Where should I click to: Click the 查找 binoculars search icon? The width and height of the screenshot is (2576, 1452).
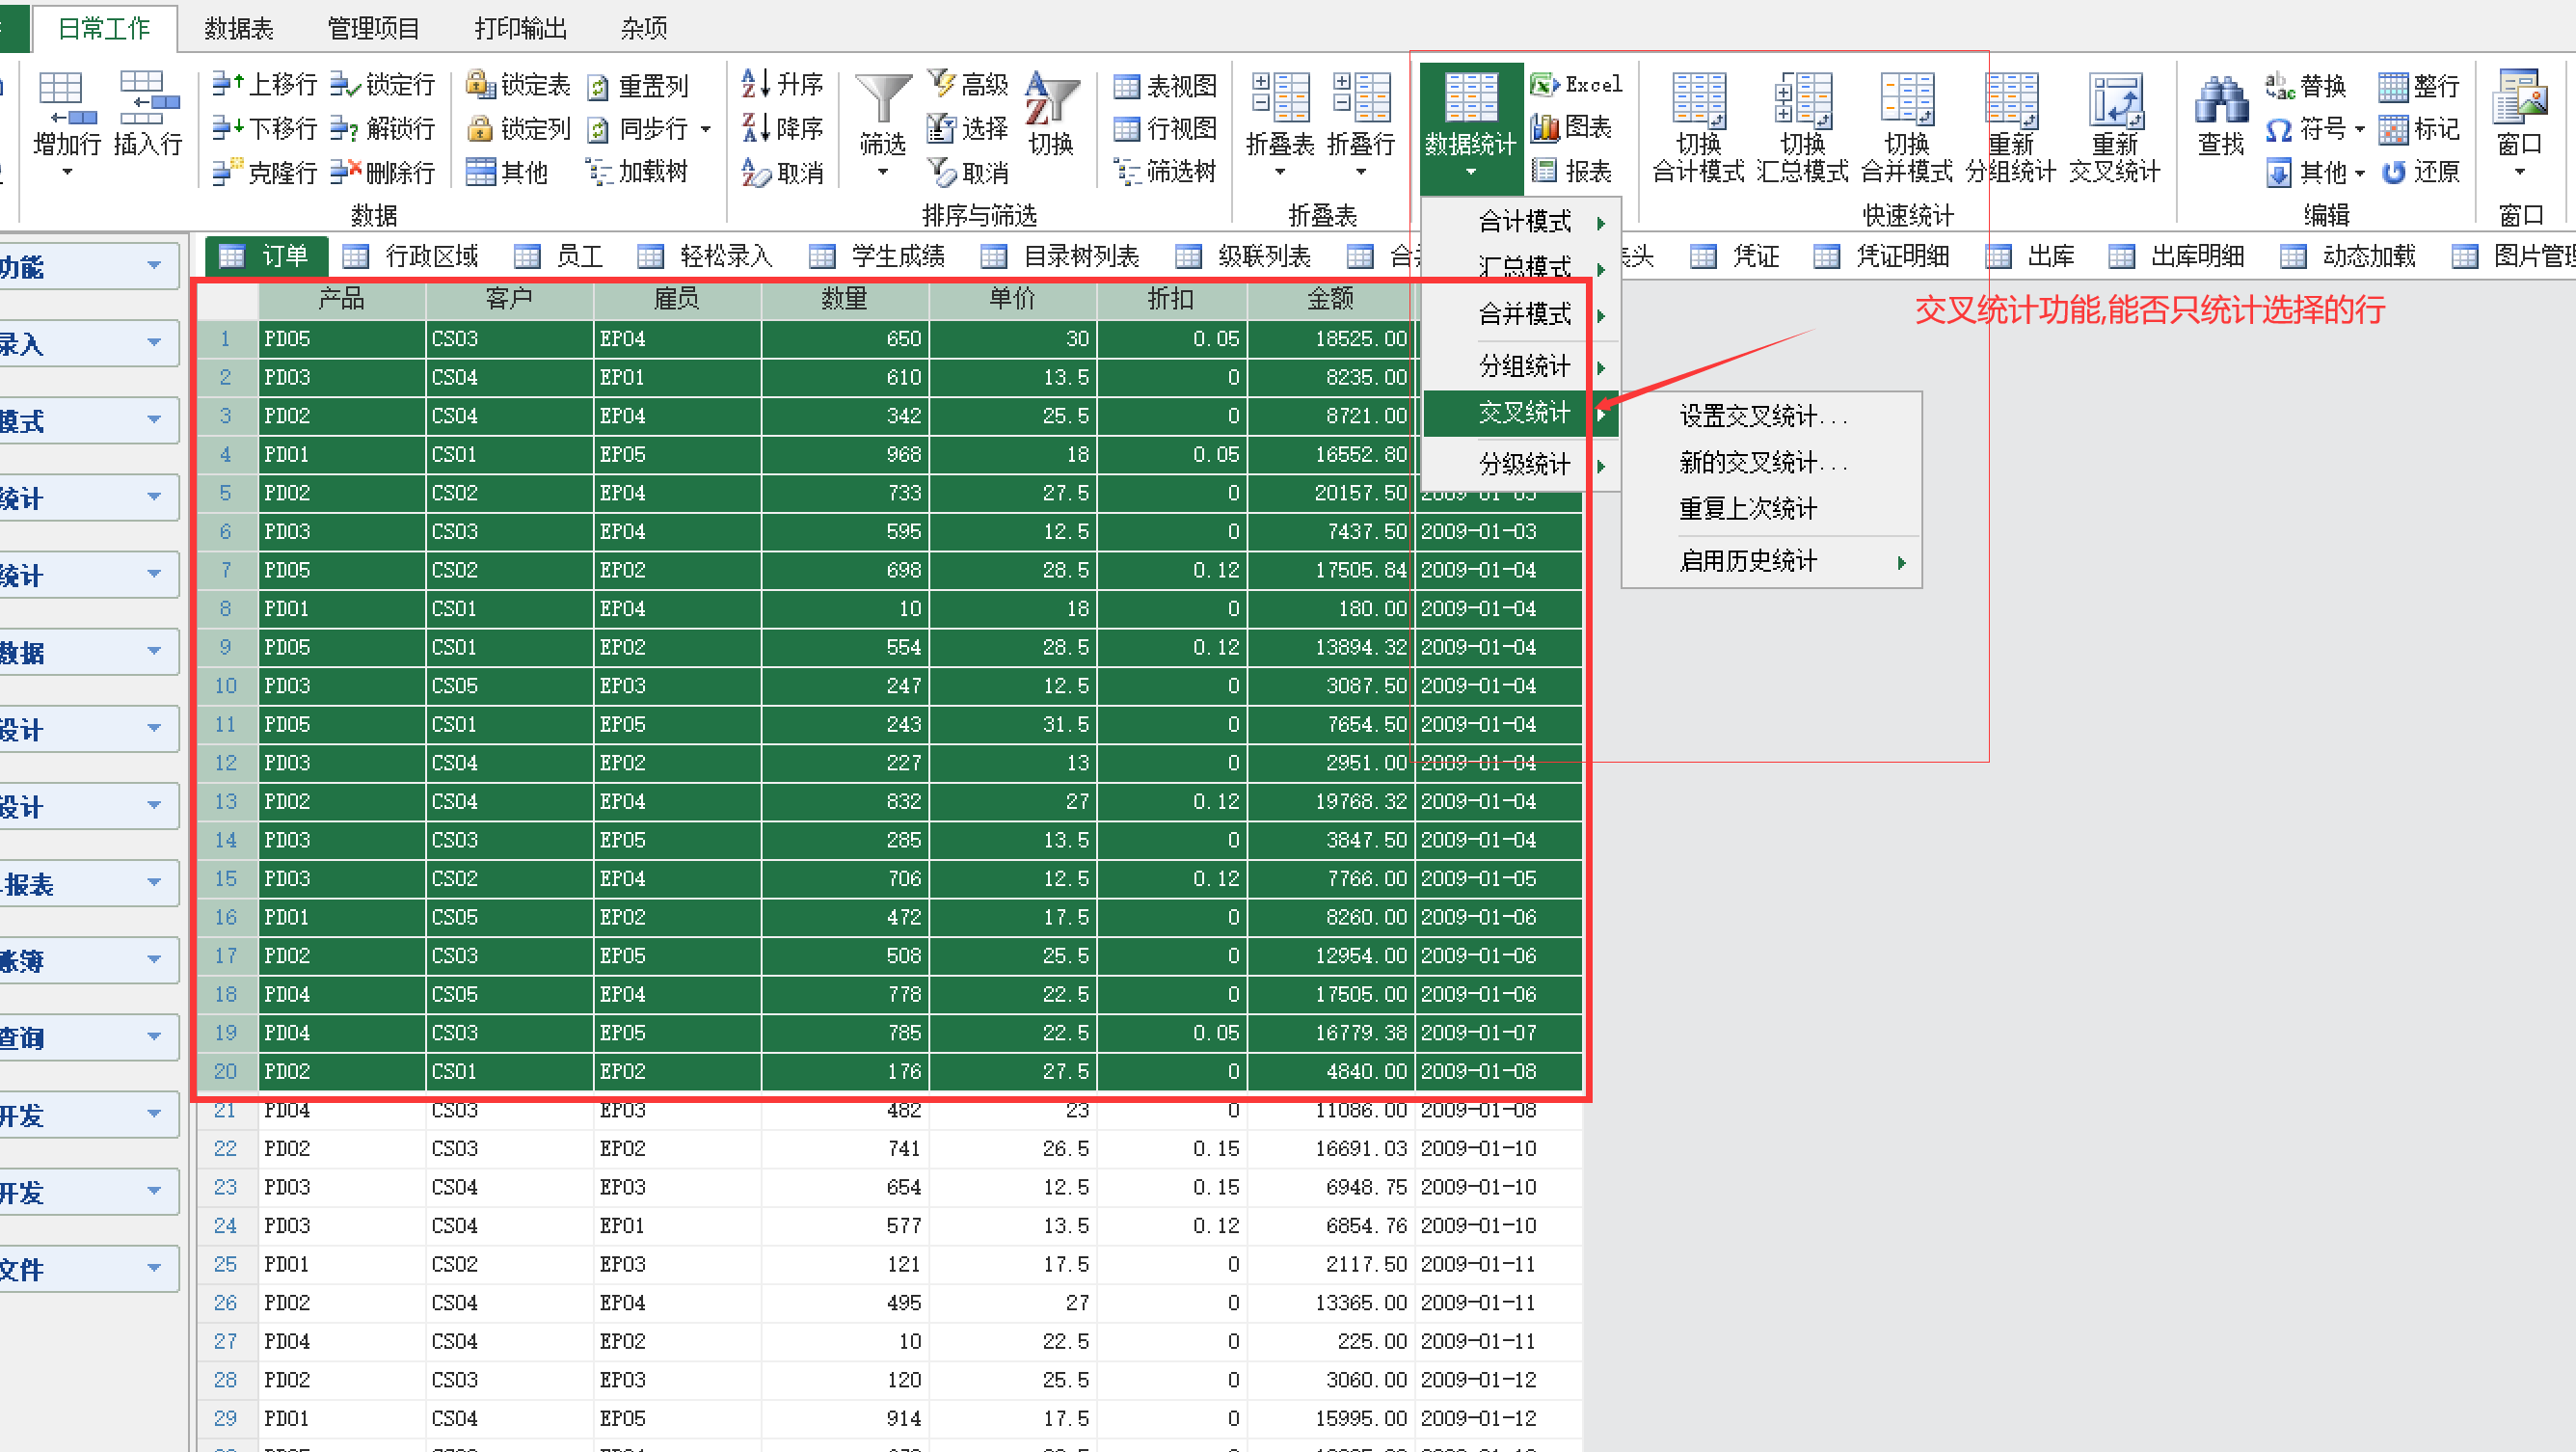[2220, 100]
